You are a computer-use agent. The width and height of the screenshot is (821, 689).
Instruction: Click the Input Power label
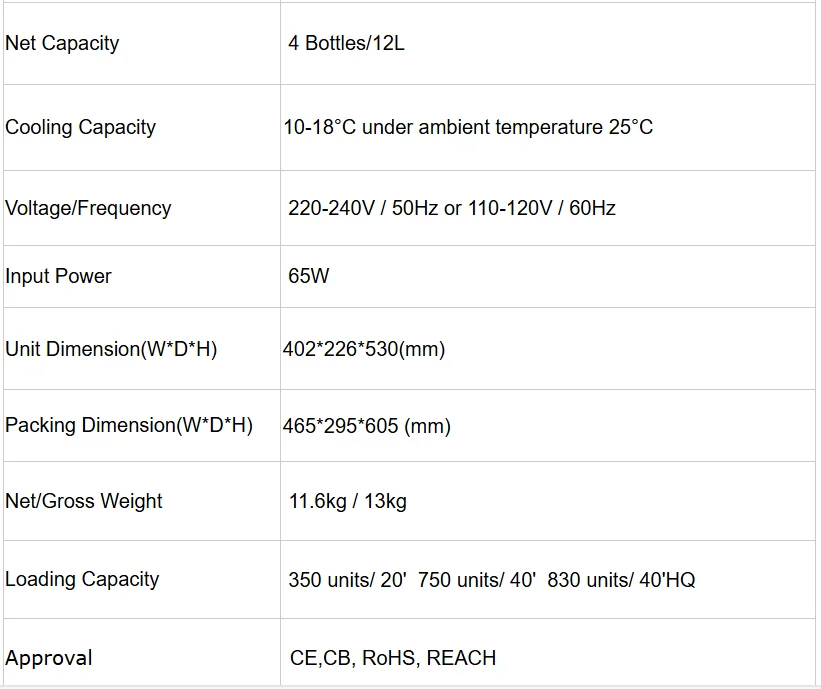58,277
